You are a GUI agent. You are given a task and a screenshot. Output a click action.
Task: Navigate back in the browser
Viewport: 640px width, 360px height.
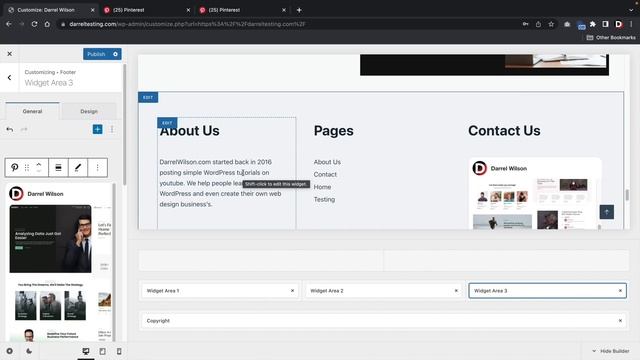pyautogui.click(x=9, y=24)
